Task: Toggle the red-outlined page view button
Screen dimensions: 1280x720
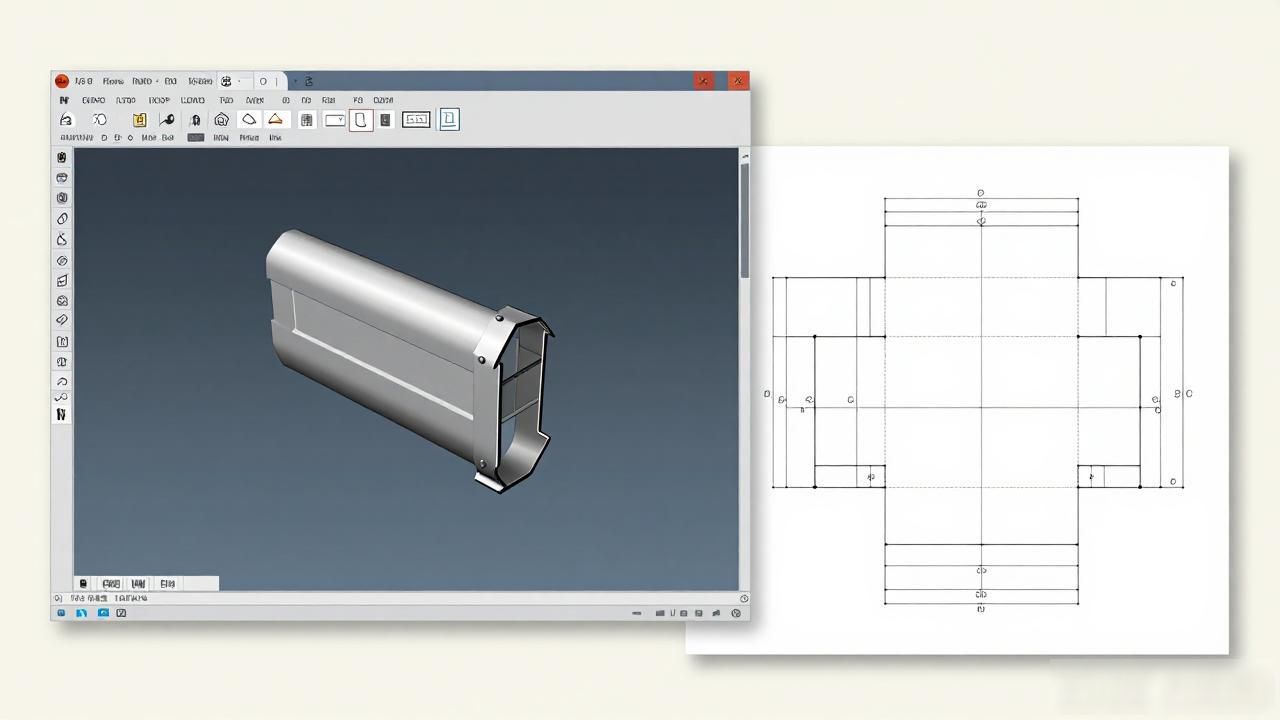Action: pyautogui.click(x=361, y=120)
